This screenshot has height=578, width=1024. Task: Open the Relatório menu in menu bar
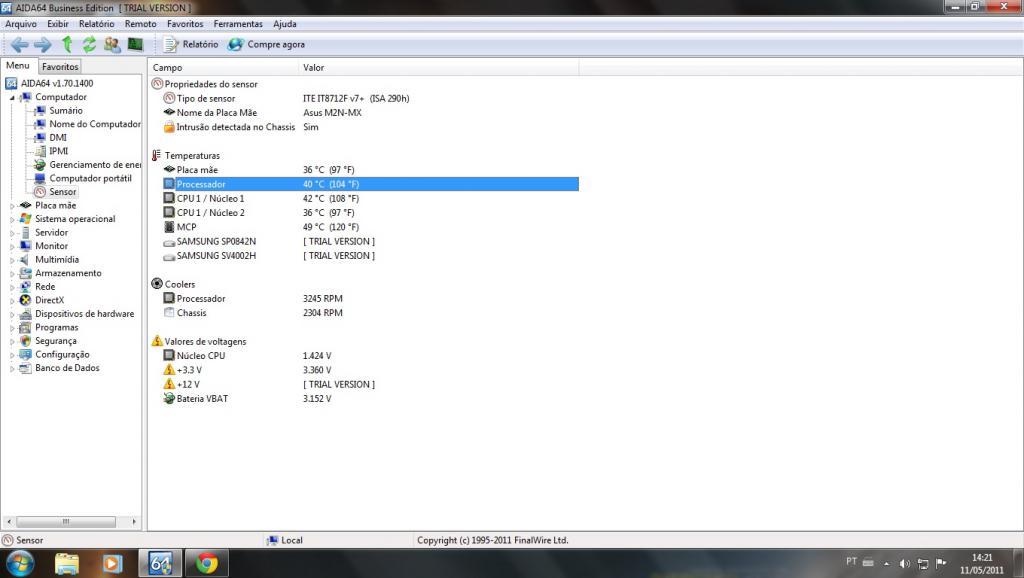click(x=97, y=24)
